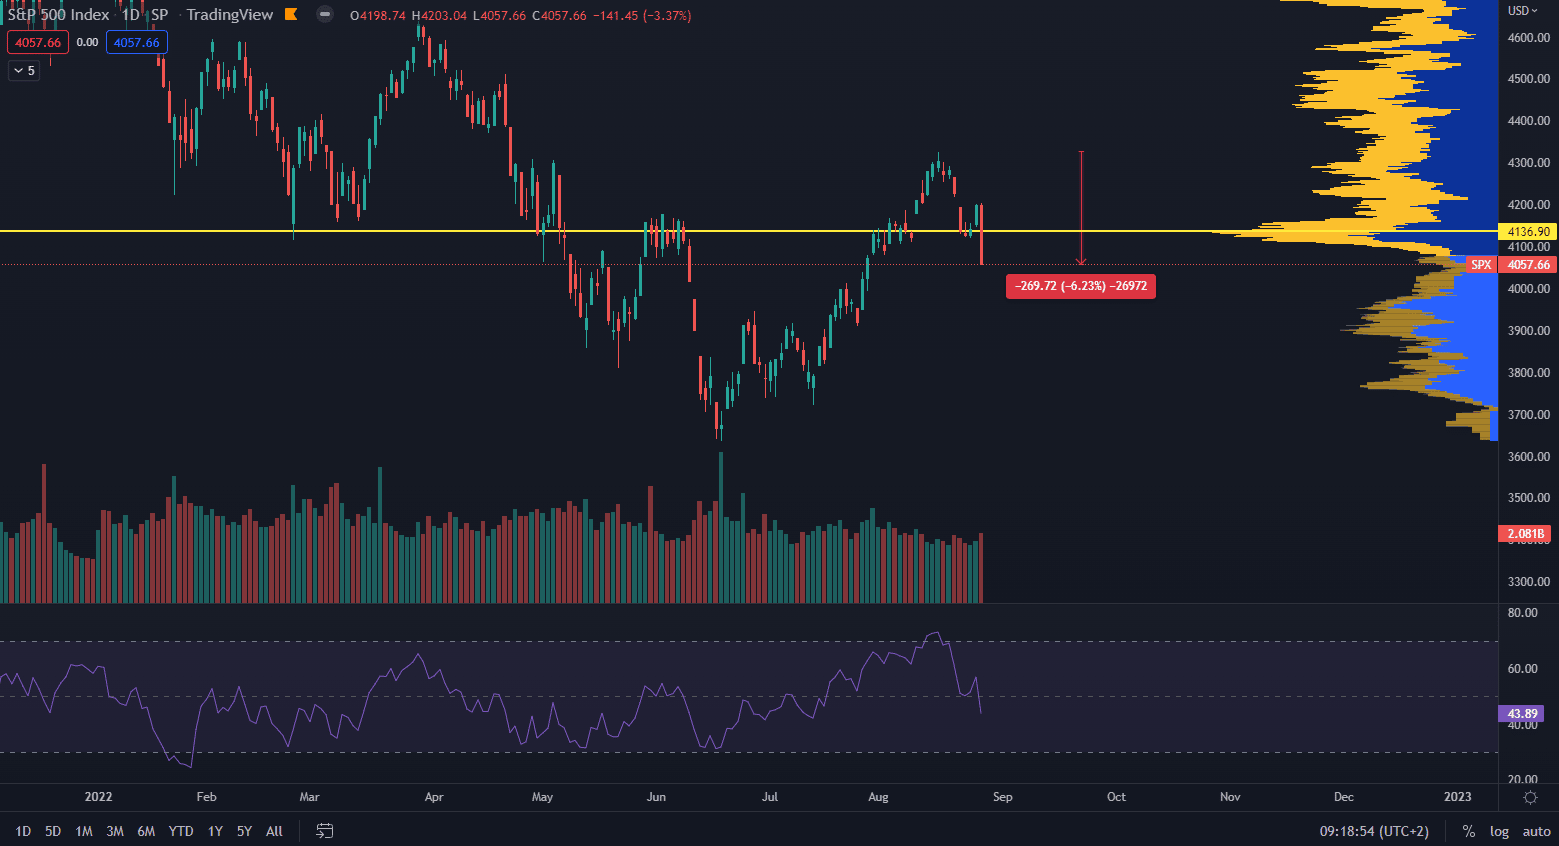Open the timezone menu showing UTC+2
The image size is (1559, 846).
(x=1374, y=831)
